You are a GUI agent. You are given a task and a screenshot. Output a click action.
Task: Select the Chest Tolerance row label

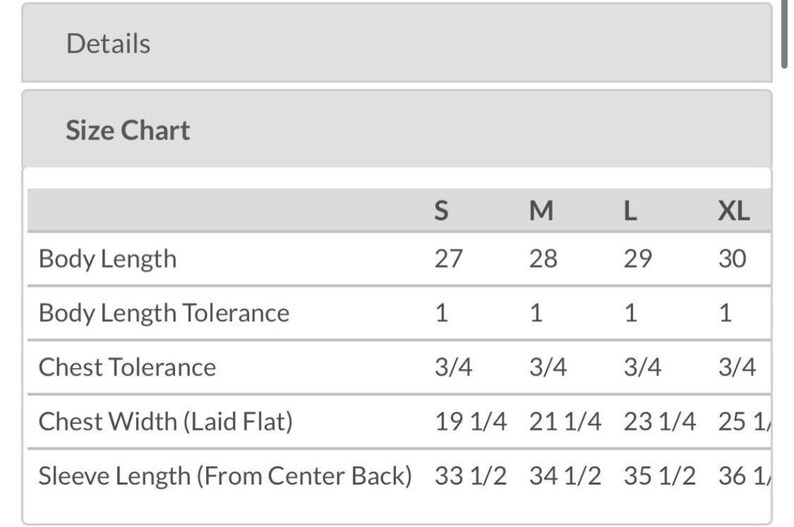127,367
